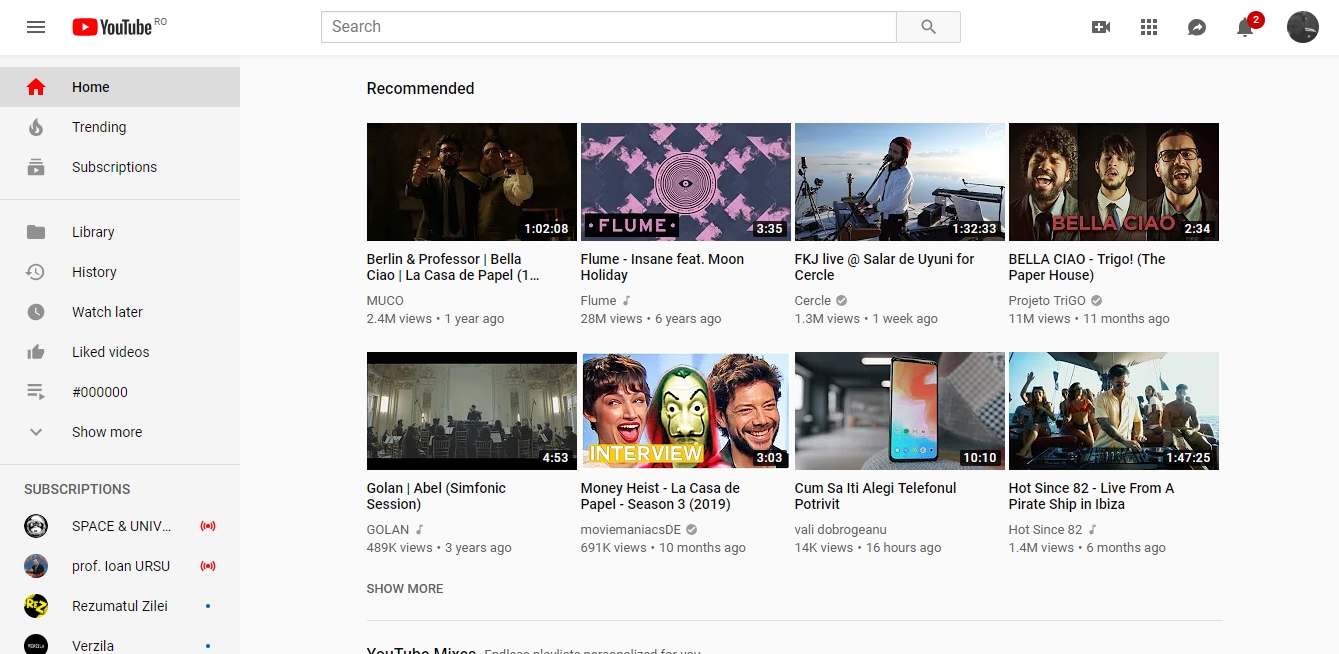Image resolution: width=1339 pixels, height=654 pixels.
Task: Click the Verzila channel avatar
Action: pos(36,644)
